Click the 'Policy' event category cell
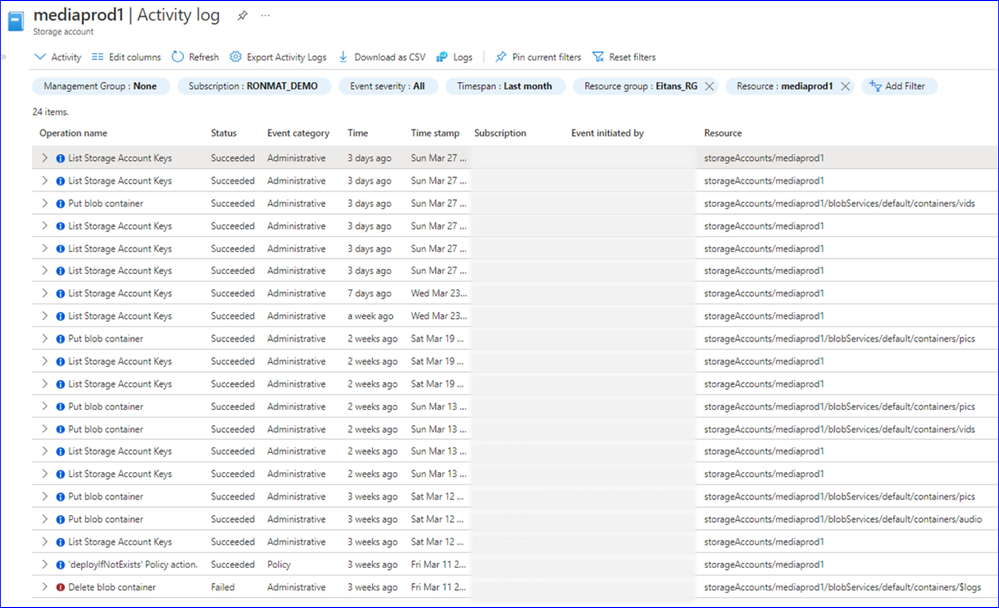Viewport: 999px width, 608px height. point(279,565)
